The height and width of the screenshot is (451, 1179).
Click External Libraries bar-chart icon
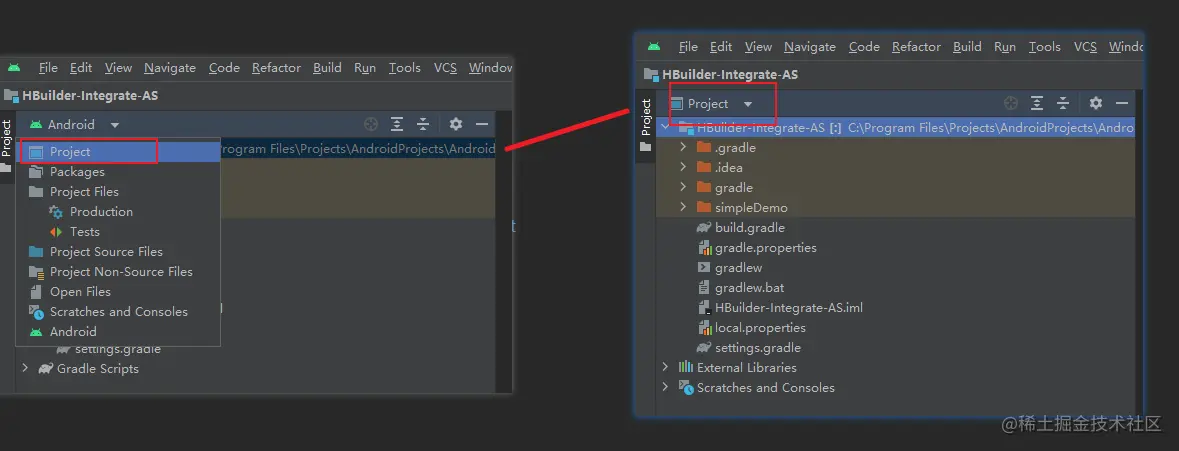[x=686, y=368]
